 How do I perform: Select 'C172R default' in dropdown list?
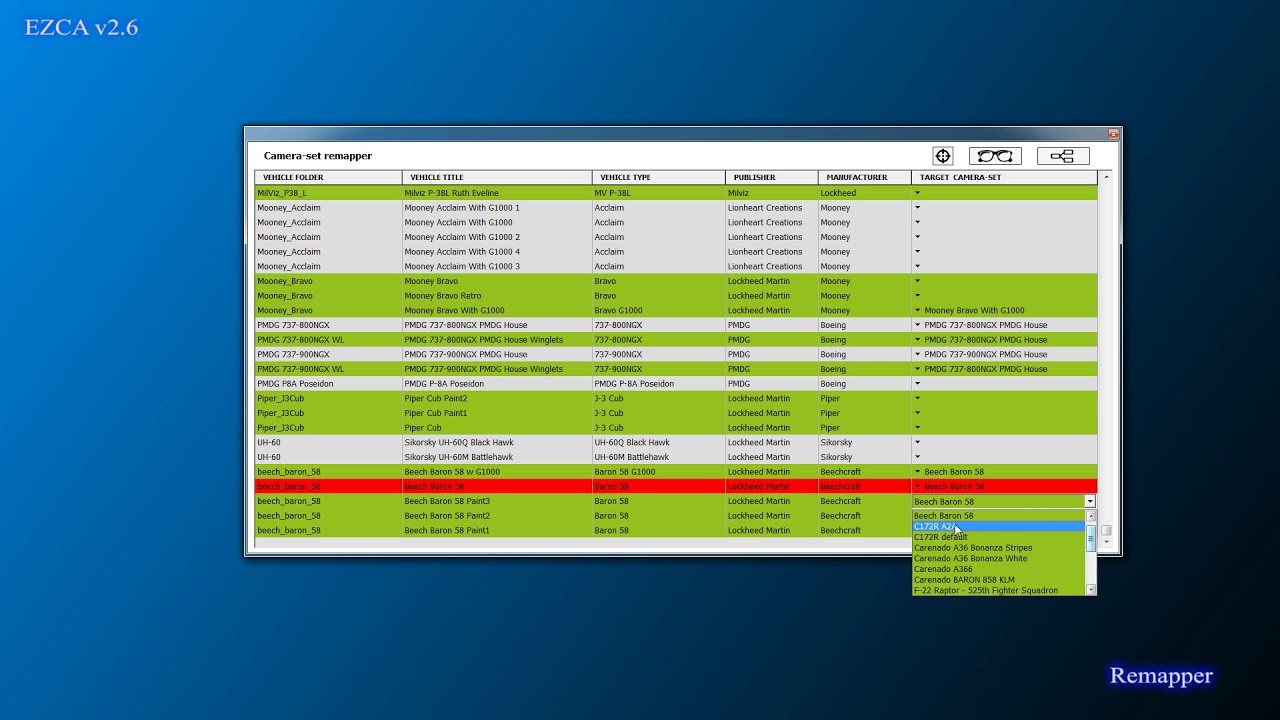pos(999,537)
